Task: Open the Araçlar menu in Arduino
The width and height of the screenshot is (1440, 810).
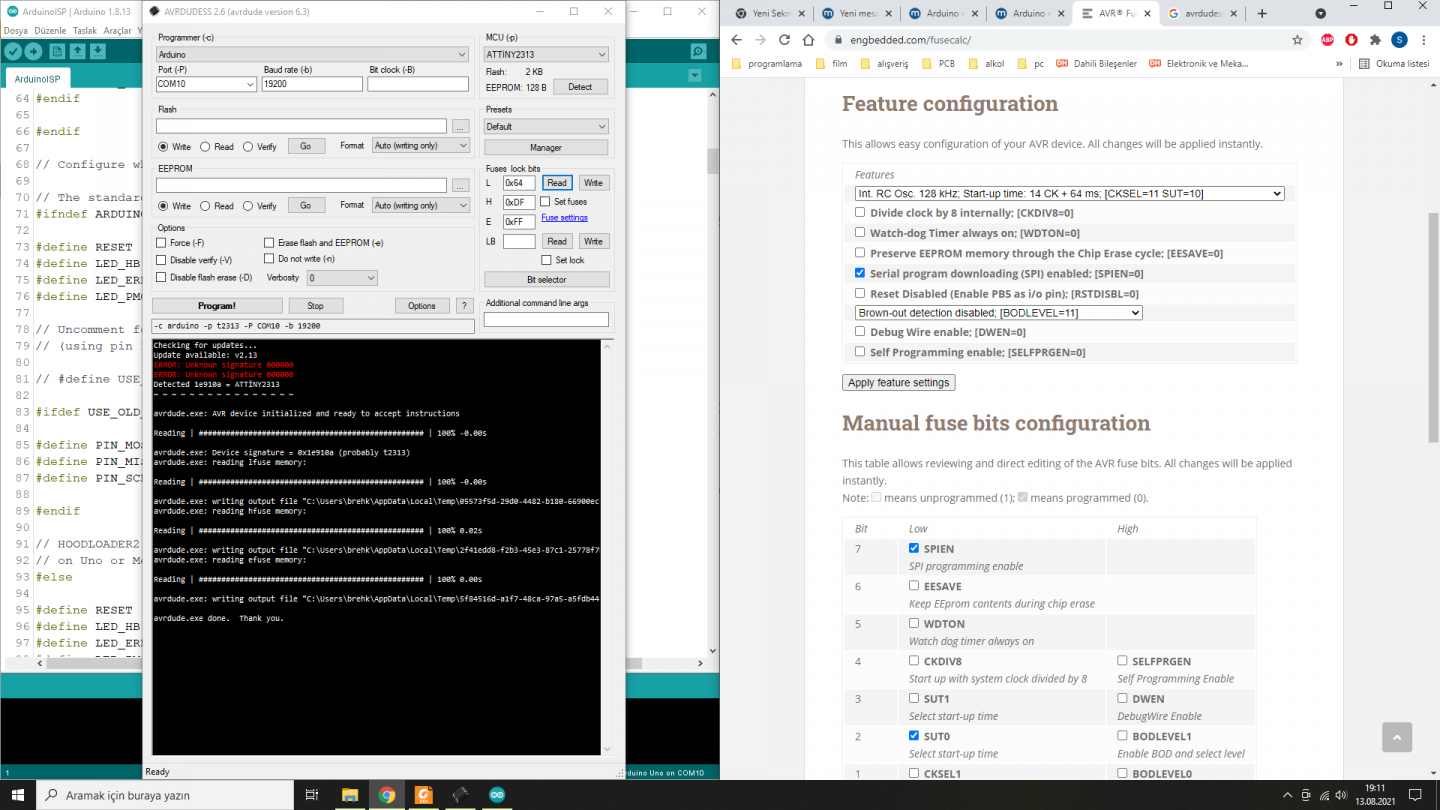Action: 117,31
